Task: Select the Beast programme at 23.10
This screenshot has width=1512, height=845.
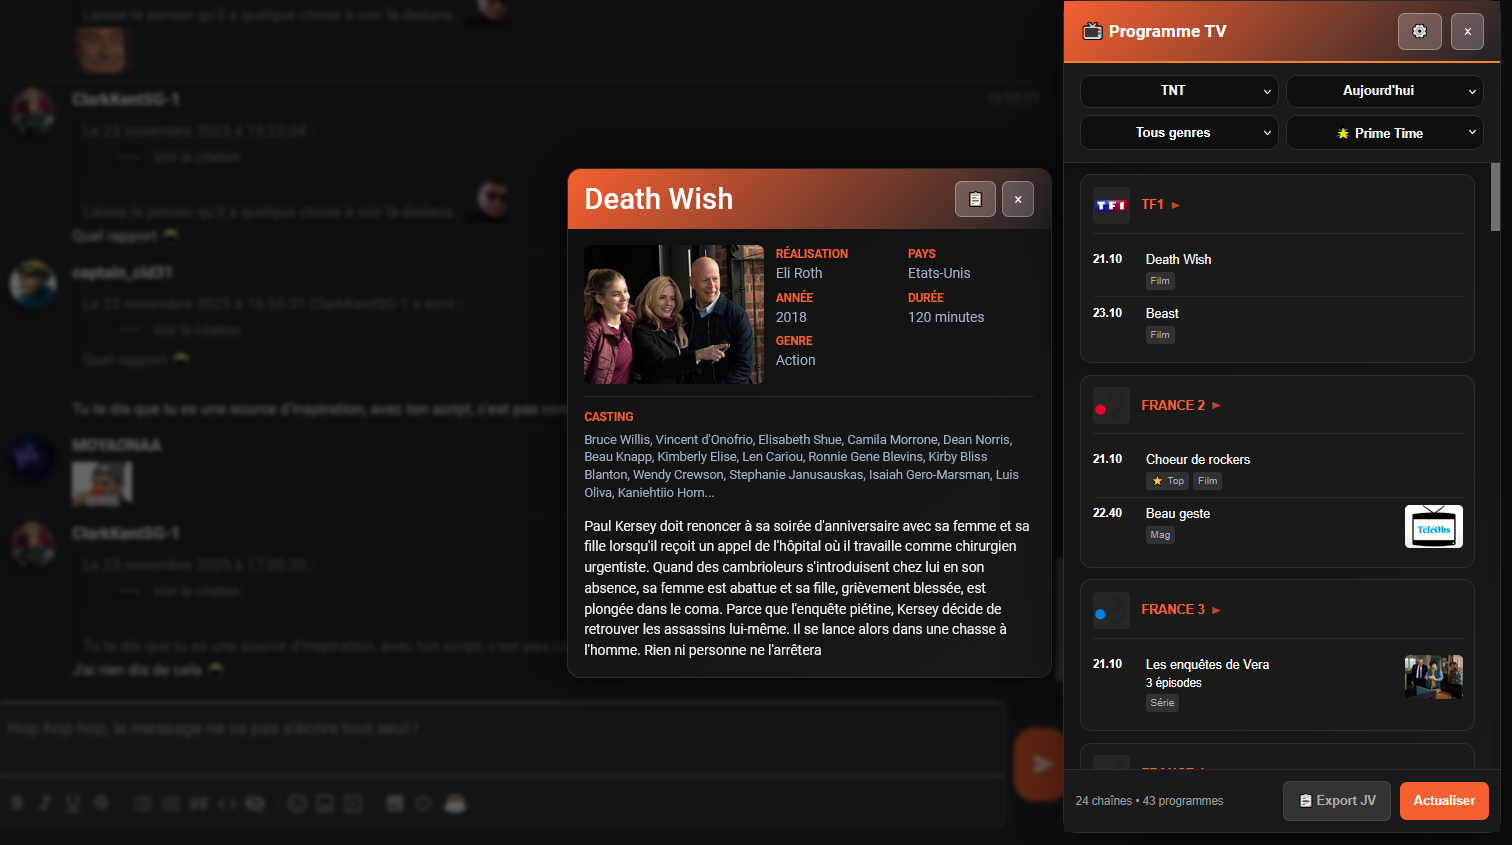Action: (1162, 314)
